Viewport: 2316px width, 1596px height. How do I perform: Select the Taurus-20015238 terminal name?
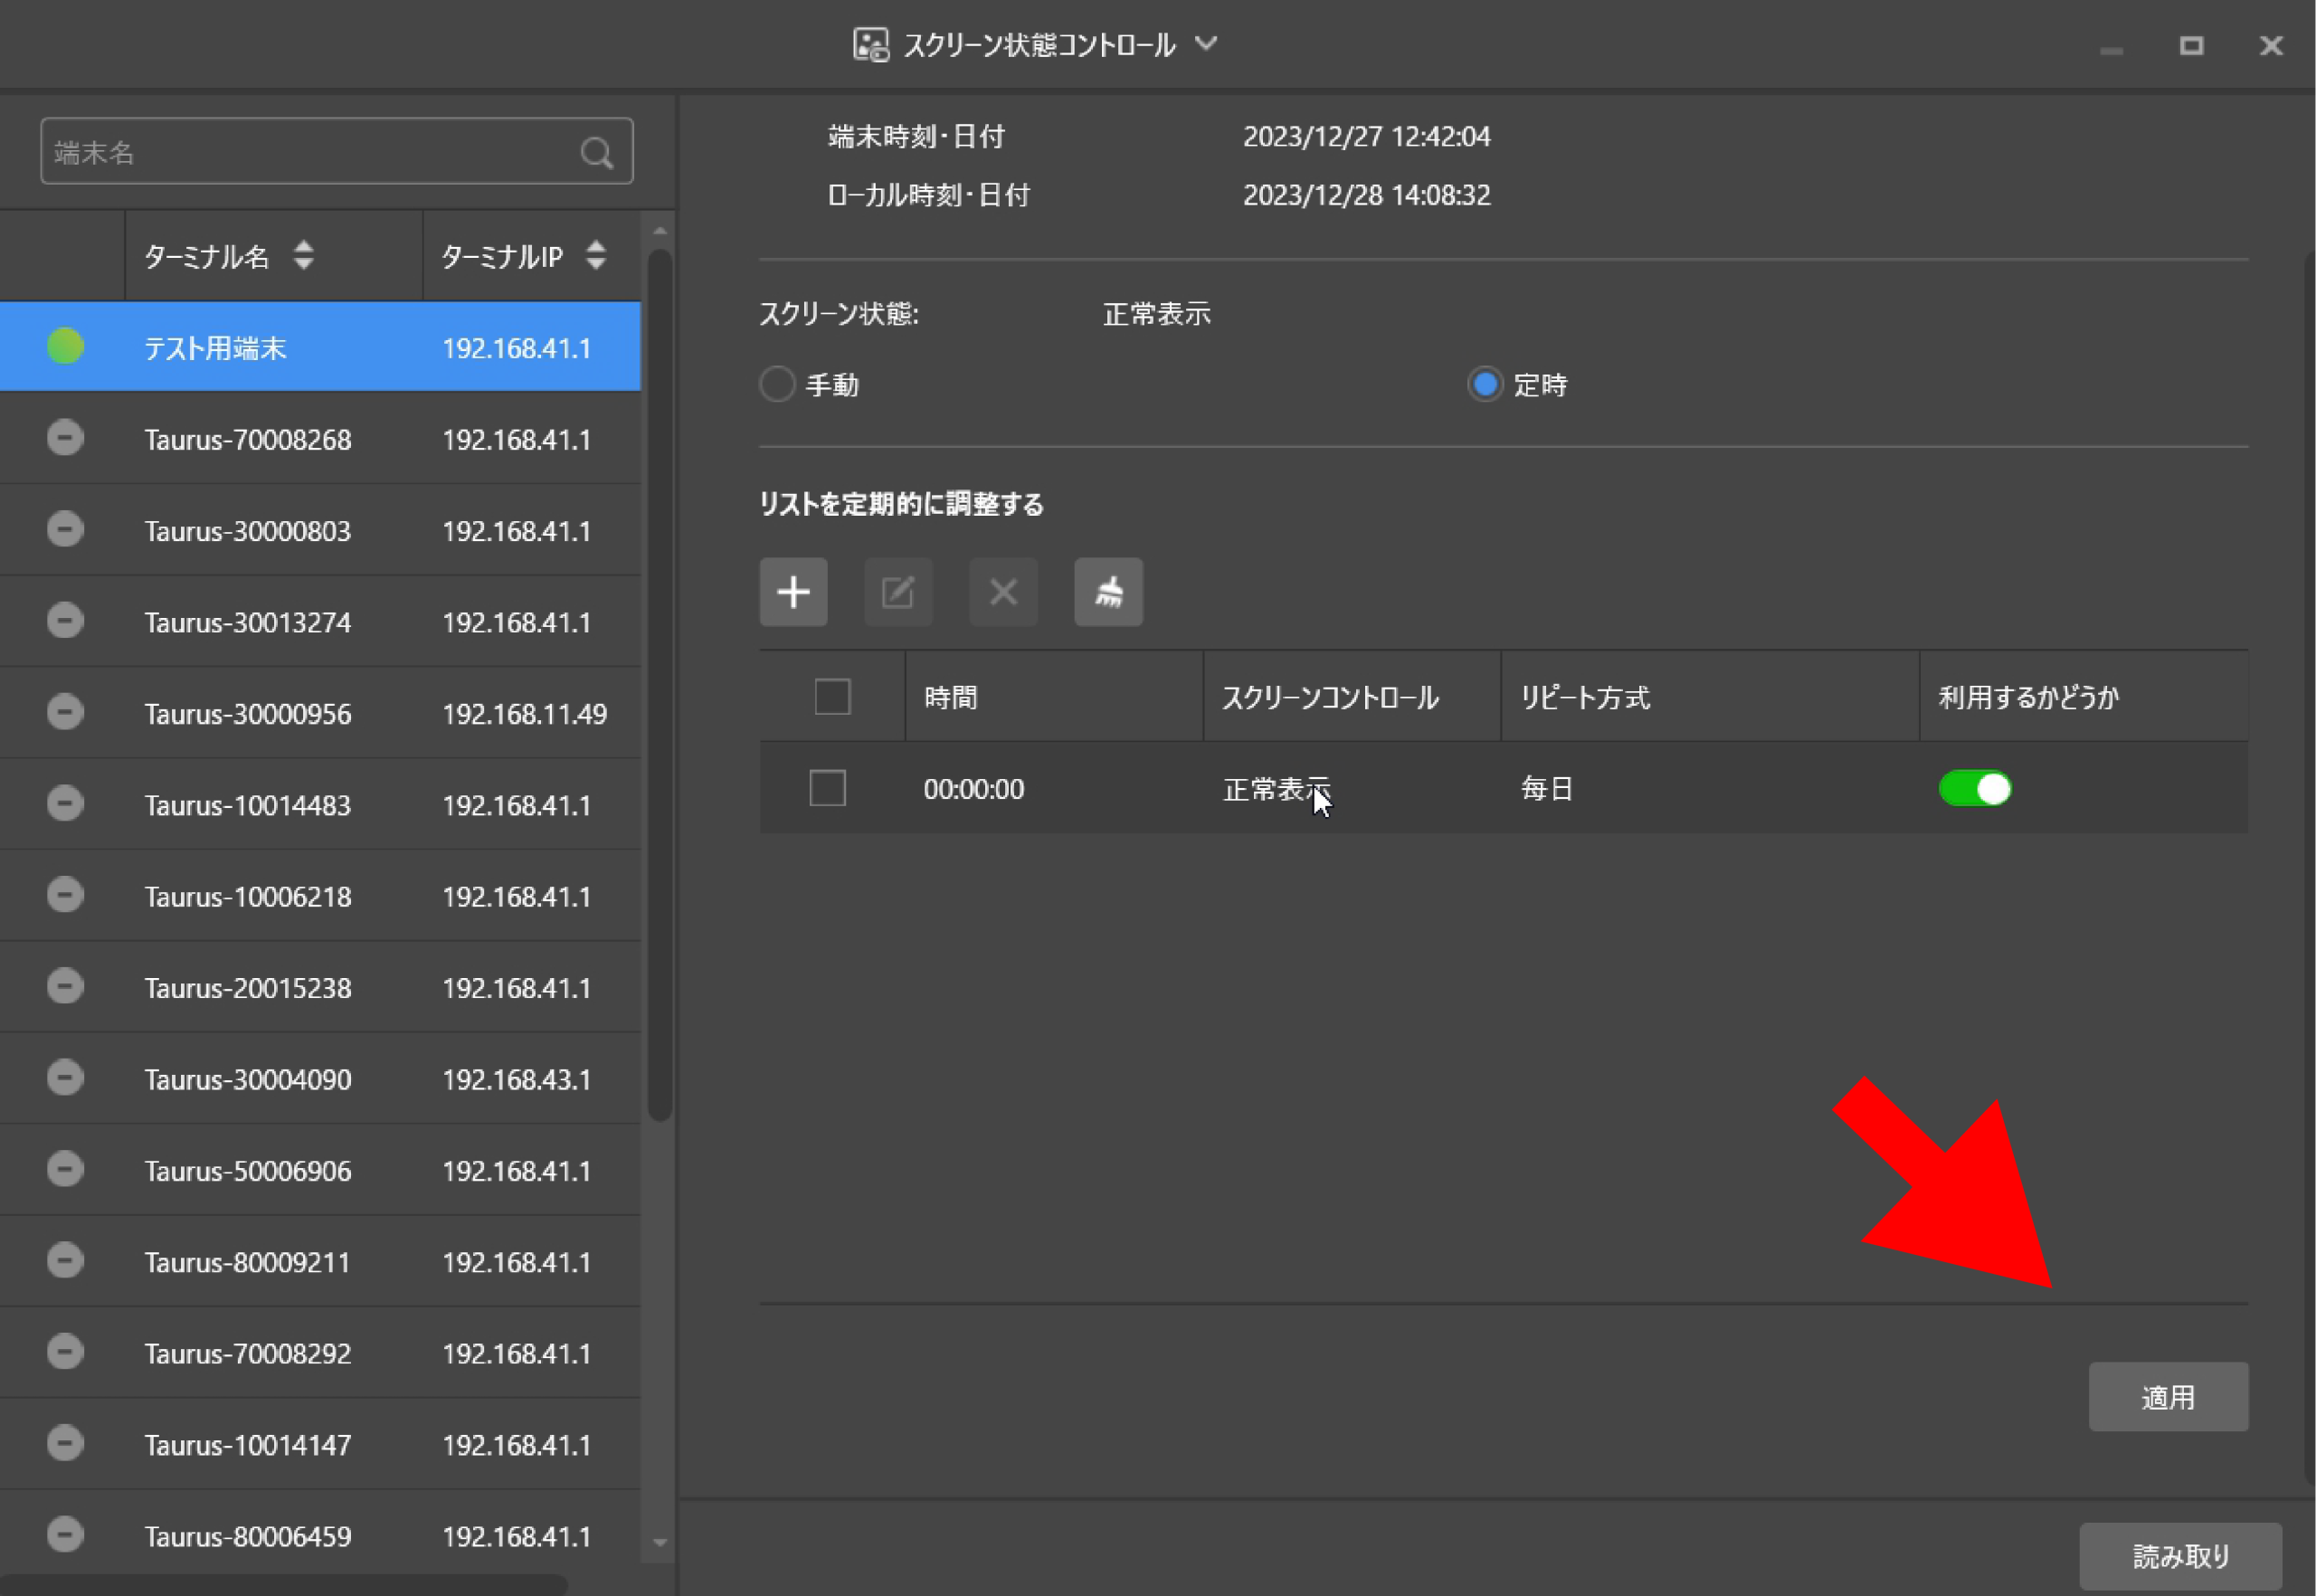tap(247, 987)
